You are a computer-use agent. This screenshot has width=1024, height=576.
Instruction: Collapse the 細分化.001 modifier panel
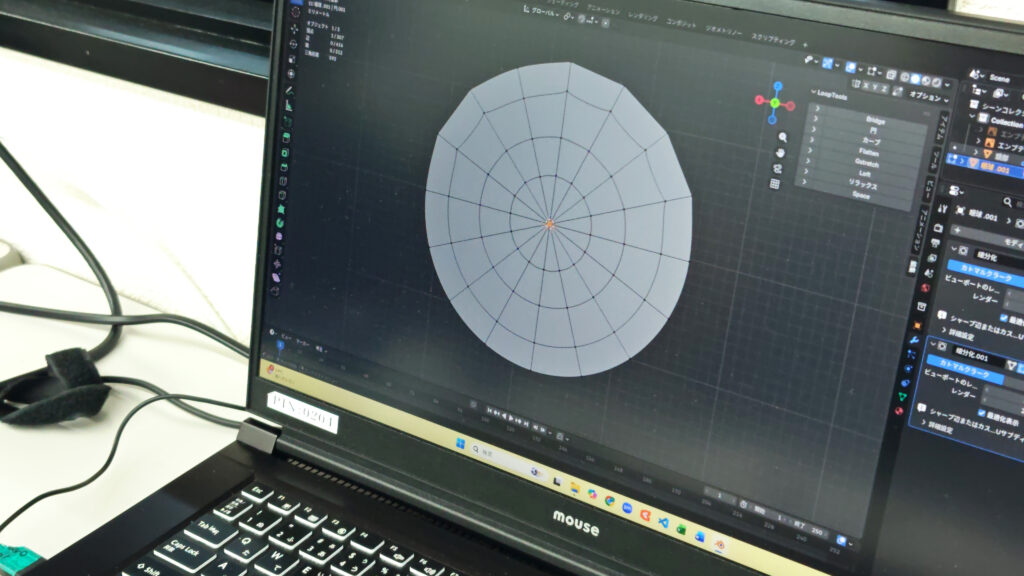pos(933,344)
